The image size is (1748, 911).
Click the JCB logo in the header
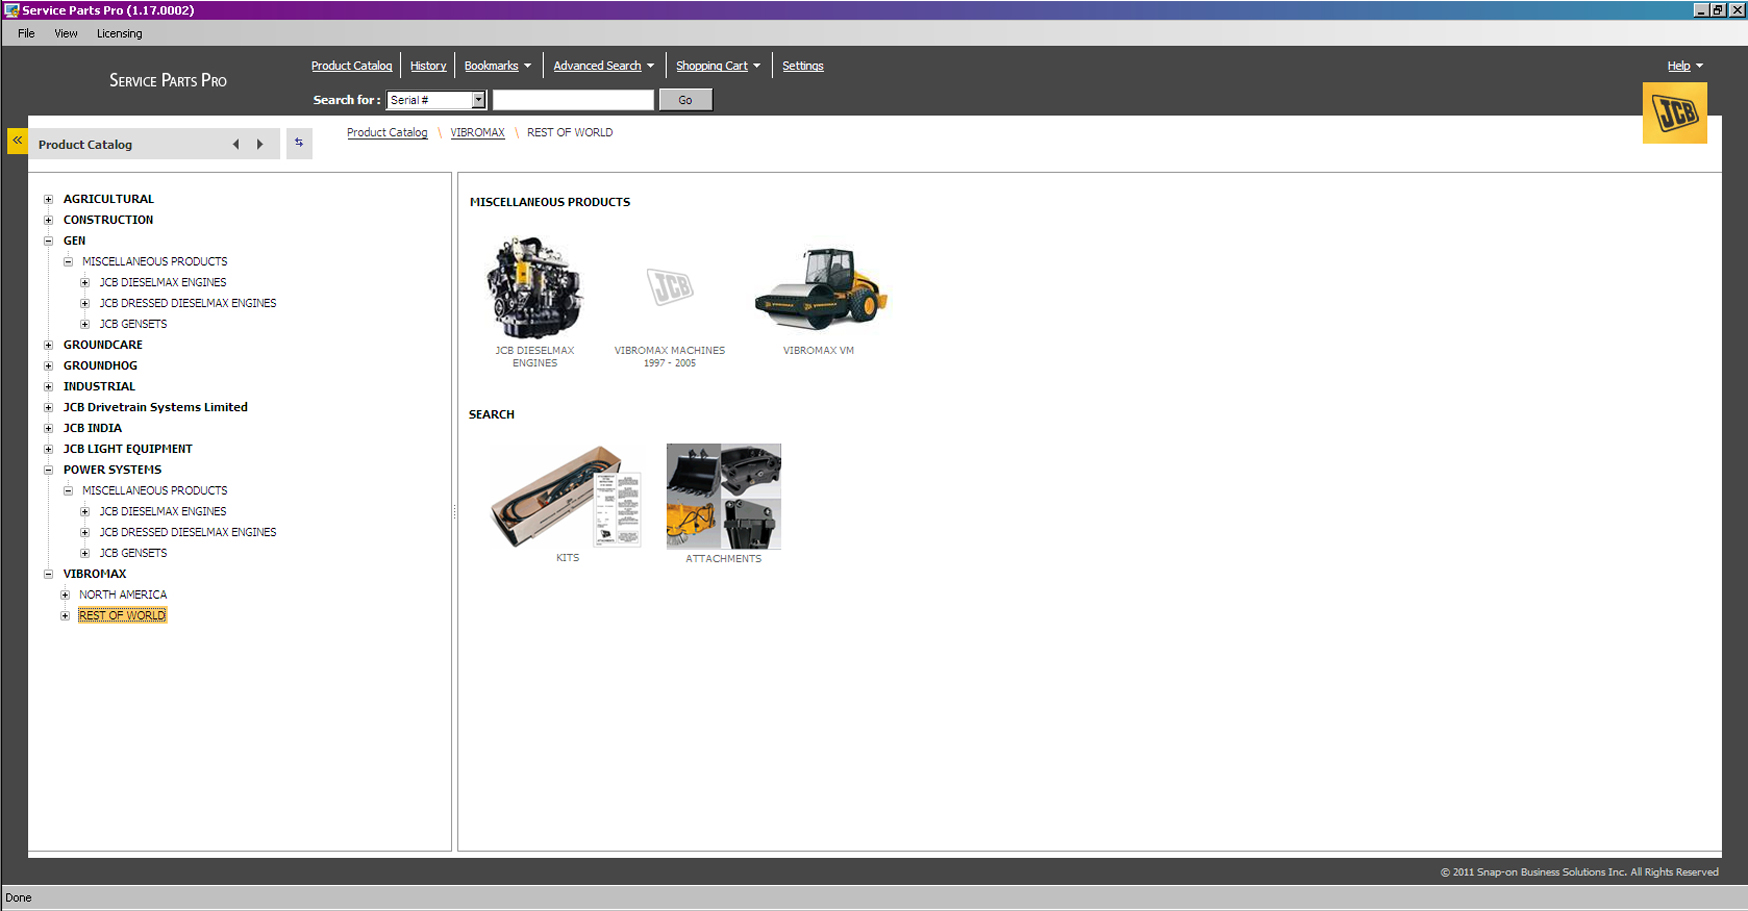(x=1674, y=114)
